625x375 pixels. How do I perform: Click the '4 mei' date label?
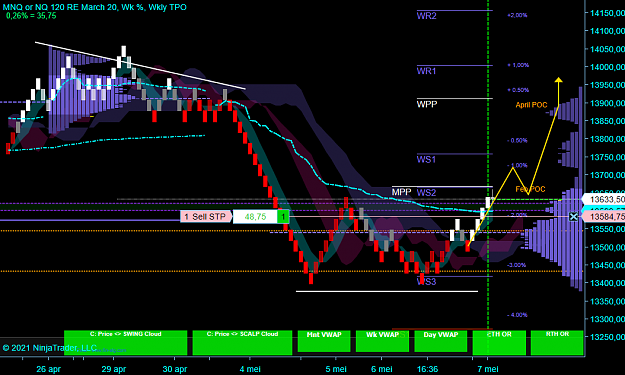[x=250, y=369]
